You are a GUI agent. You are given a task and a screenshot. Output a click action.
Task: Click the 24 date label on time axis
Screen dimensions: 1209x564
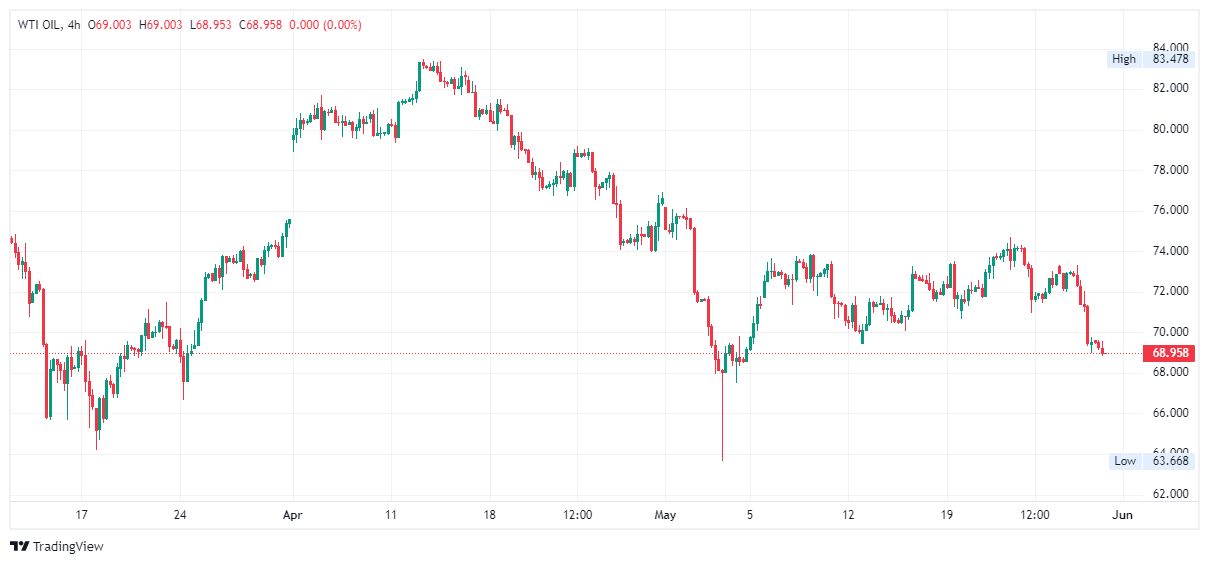click(180, 515)
